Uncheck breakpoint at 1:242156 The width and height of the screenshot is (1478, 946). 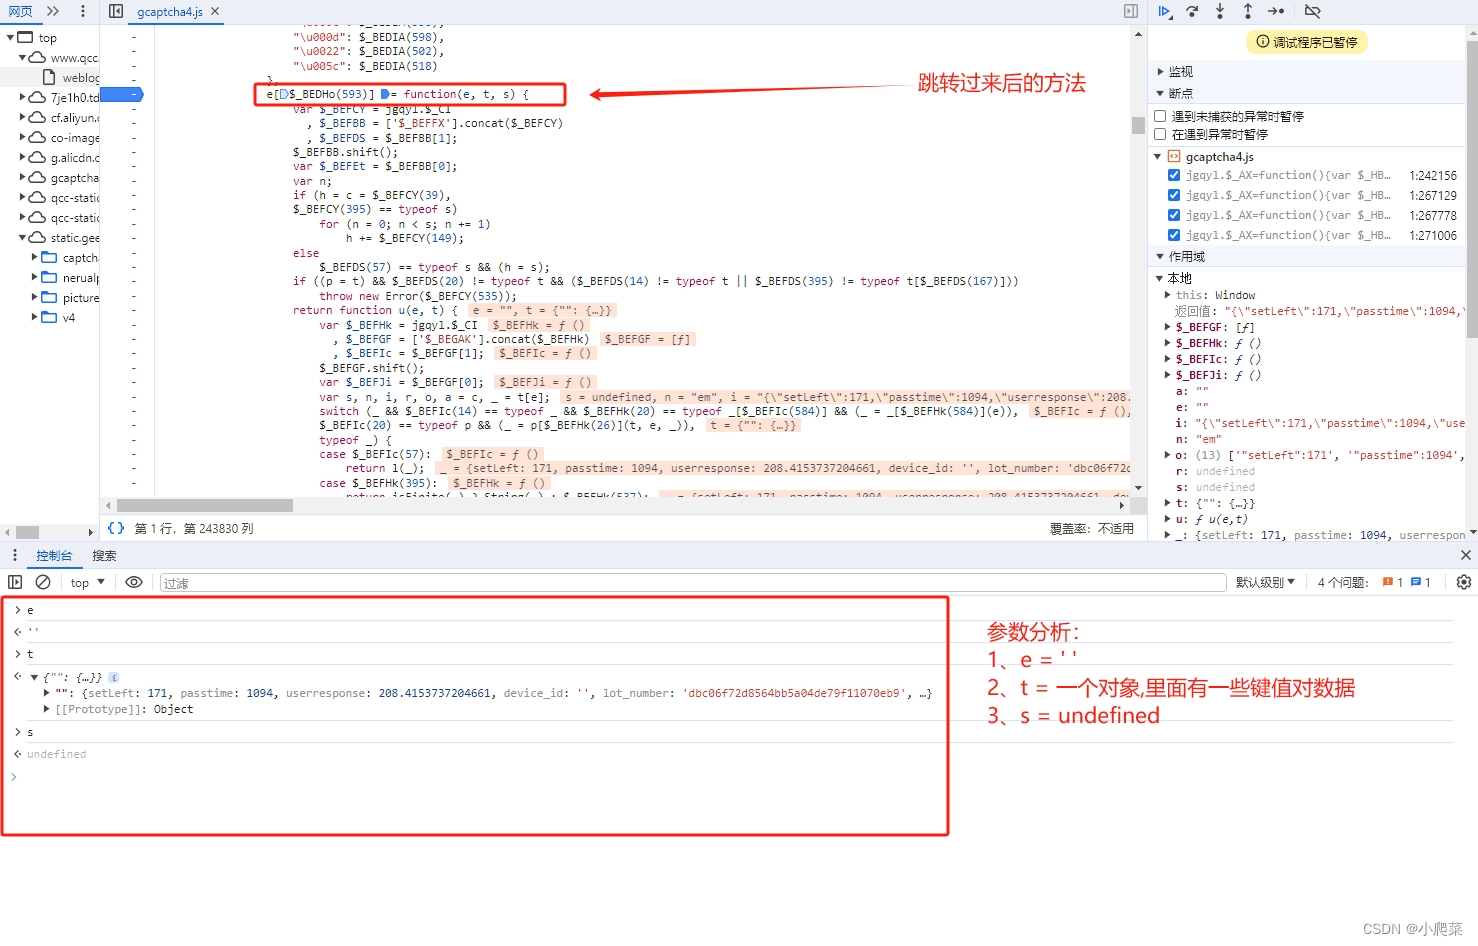click(1174, 175)
